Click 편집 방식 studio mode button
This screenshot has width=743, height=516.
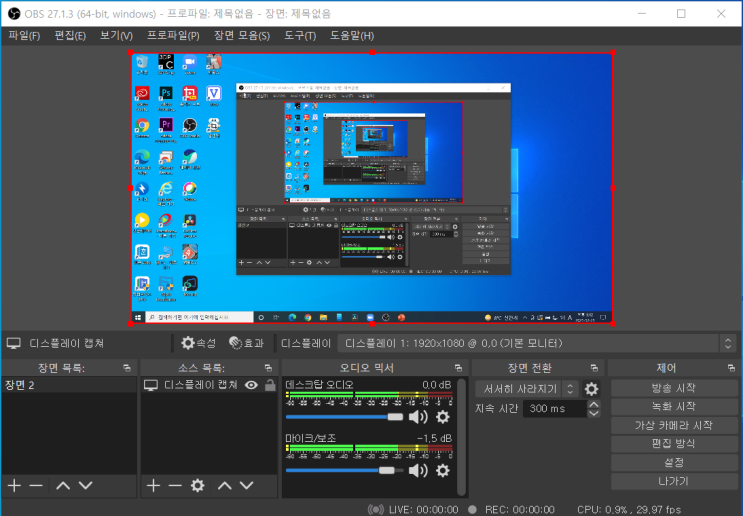[x=673, y=444]
